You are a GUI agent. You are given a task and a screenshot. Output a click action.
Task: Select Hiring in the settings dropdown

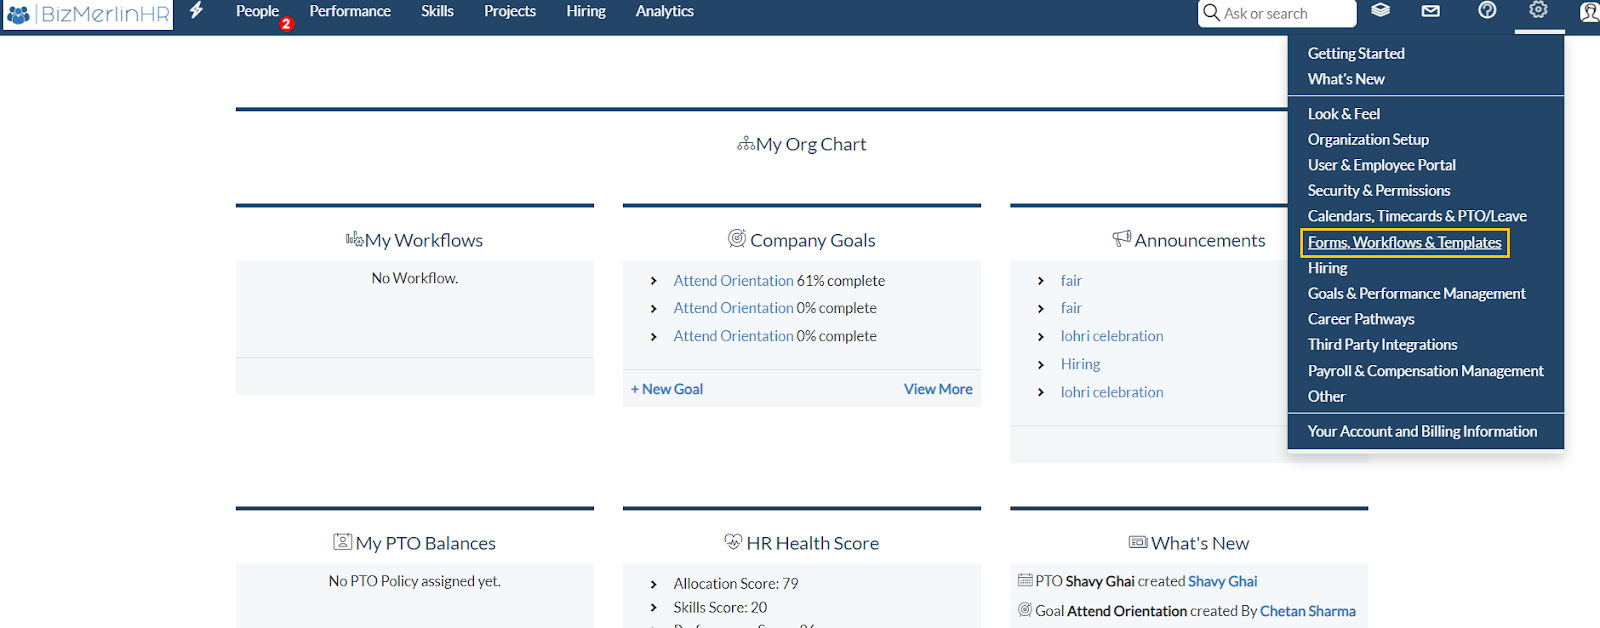pyautogui.click(x=1327, y=268)
